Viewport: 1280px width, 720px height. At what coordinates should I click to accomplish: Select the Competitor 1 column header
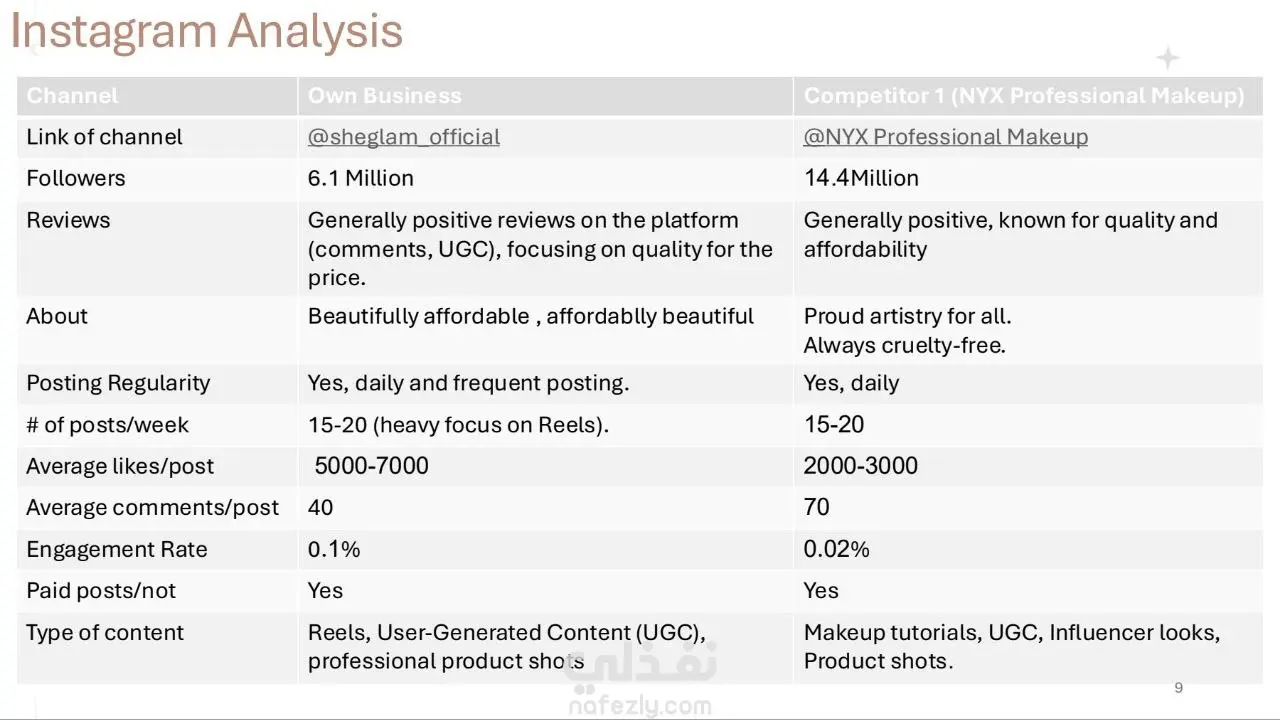click(1023, 96)
